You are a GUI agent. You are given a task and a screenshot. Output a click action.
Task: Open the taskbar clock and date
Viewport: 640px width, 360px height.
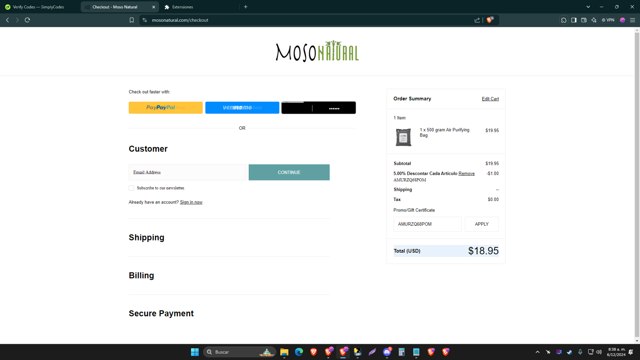(616, 352)
